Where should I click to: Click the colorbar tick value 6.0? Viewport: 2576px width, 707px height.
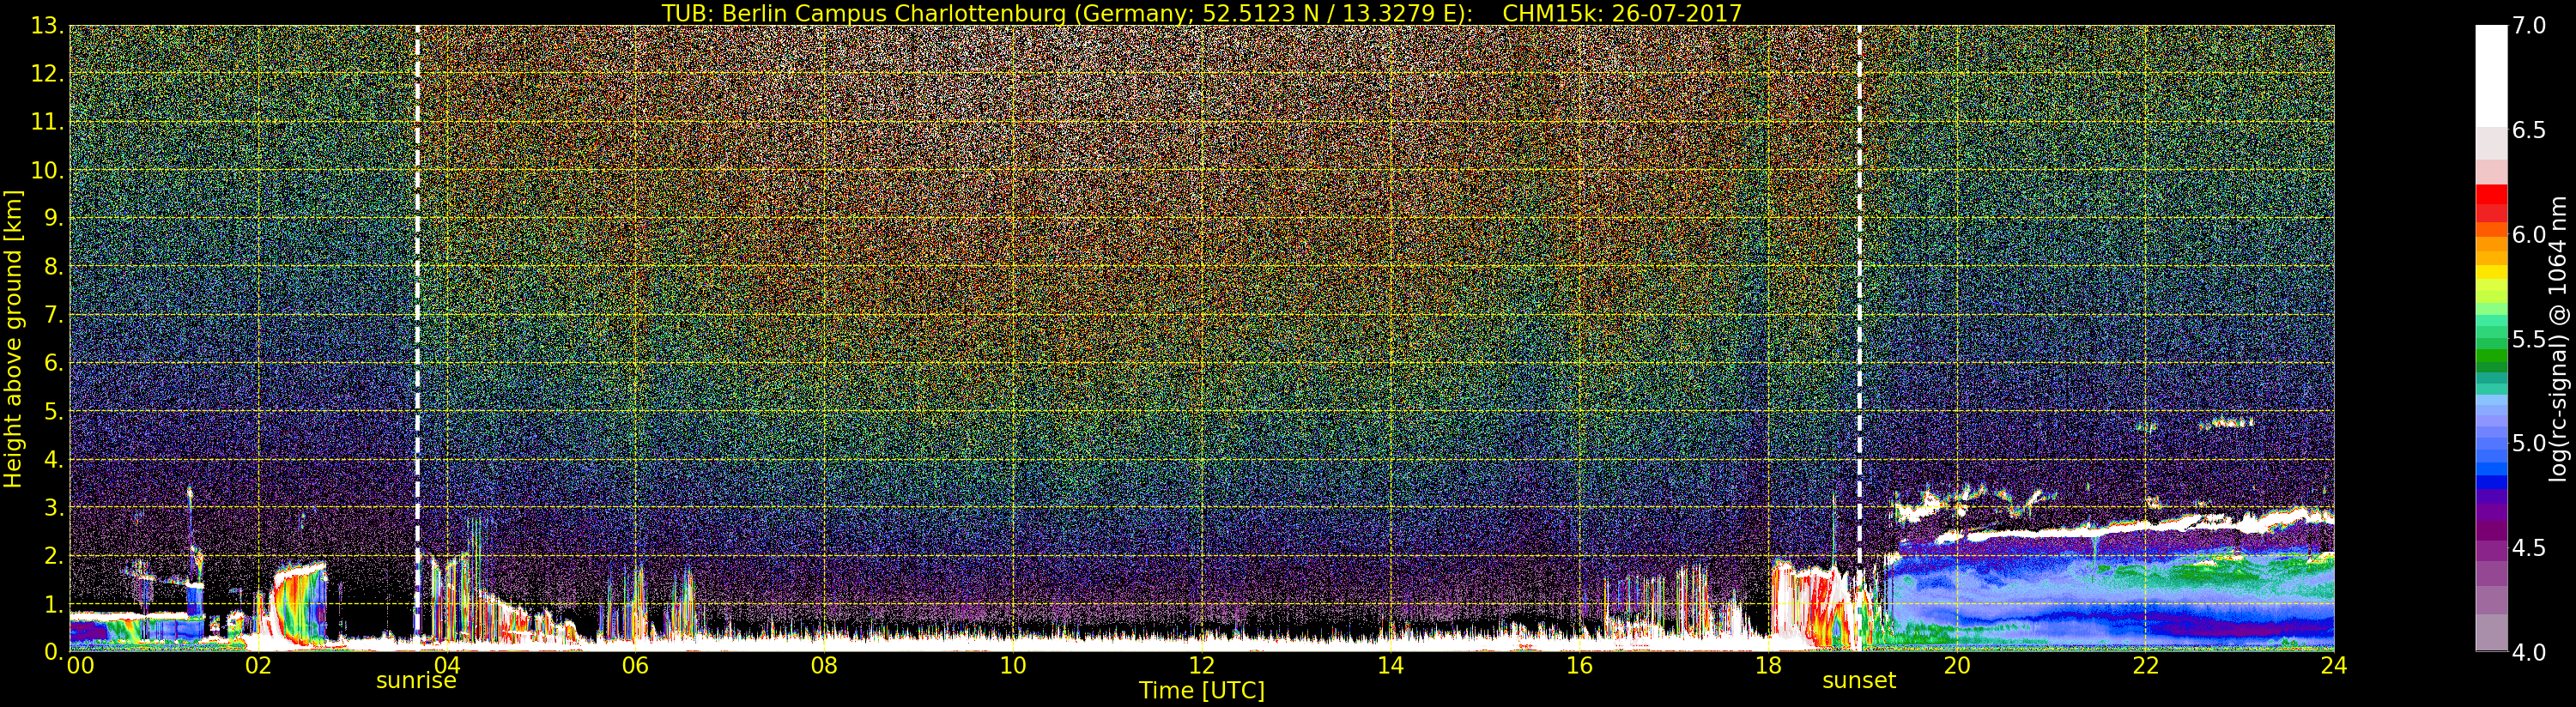2529,235
